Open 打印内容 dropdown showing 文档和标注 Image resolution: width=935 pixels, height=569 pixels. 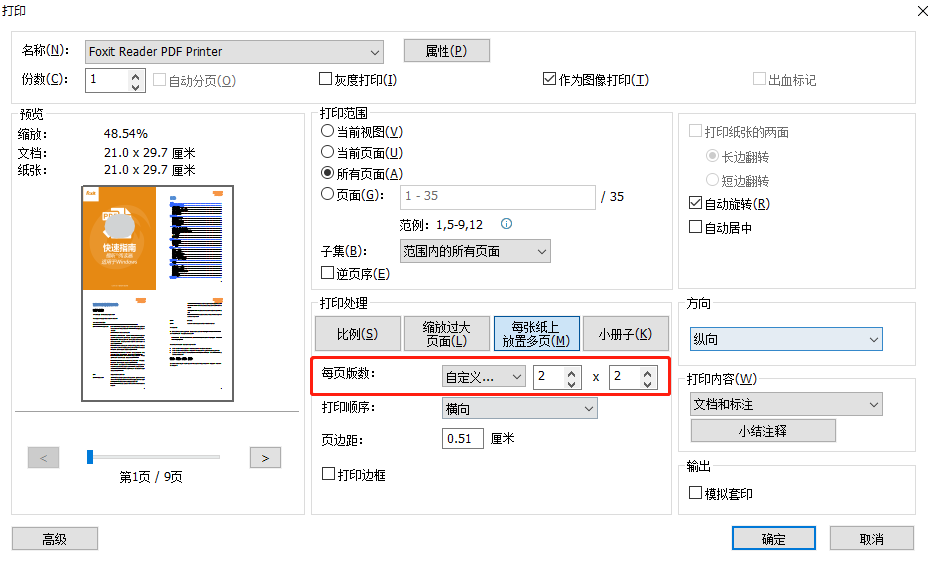point(787,404)
